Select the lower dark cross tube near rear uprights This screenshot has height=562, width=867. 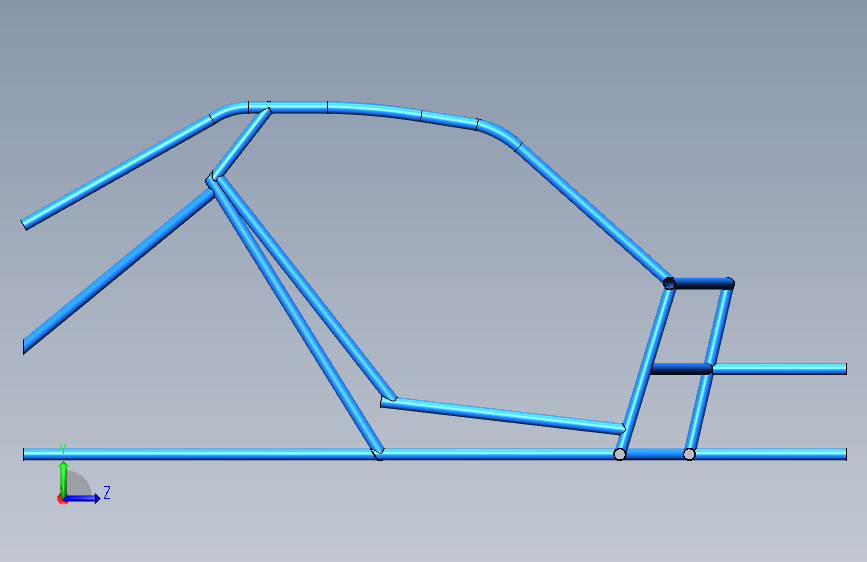point(682,369)
